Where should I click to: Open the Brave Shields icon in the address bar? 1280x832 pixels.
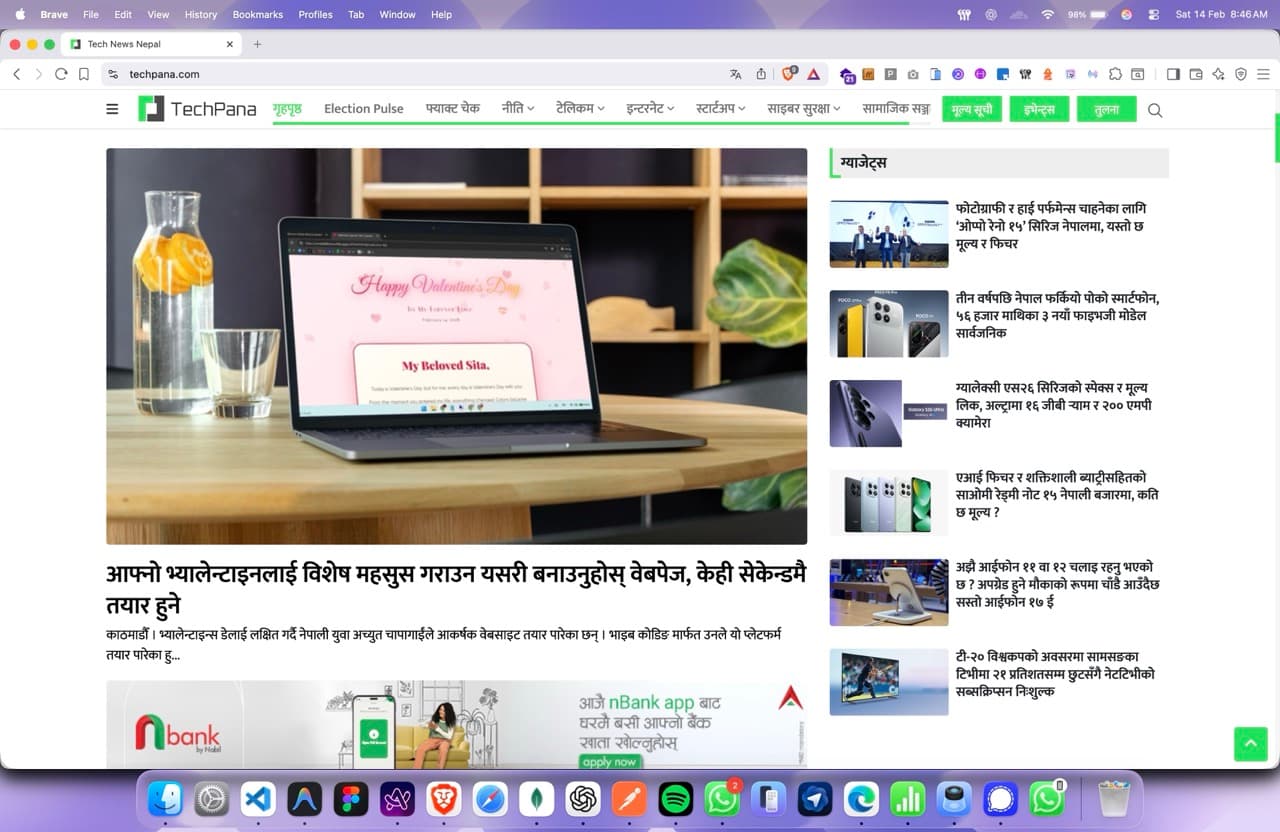(x=787, y=73)
